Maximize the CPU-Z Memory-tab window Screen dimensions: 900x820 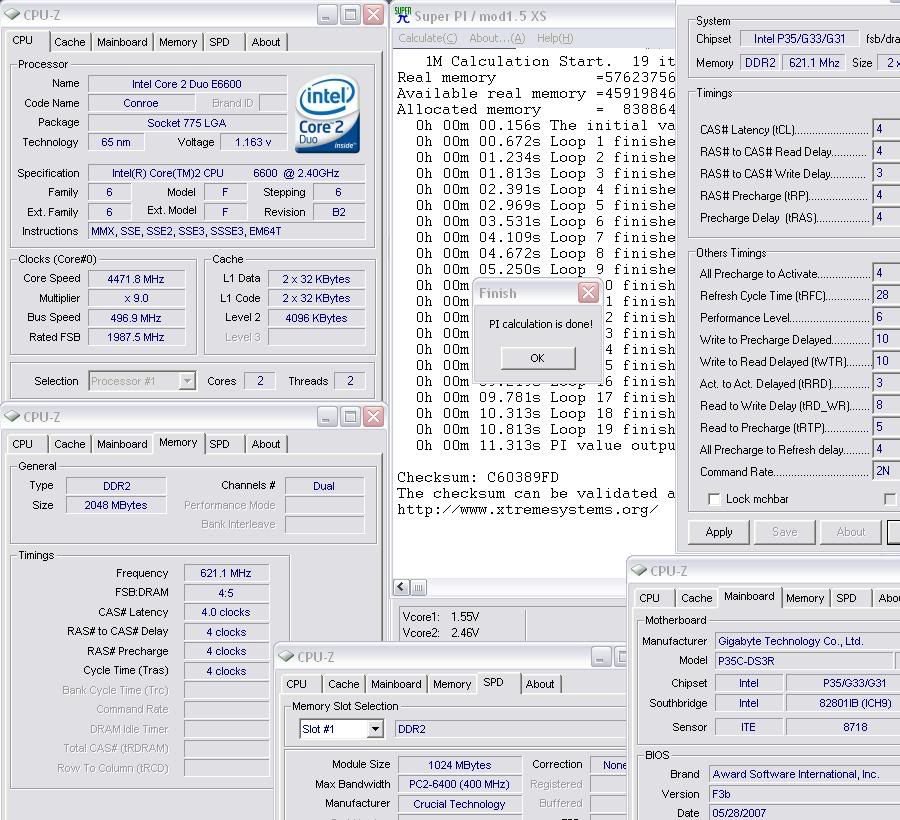350,417
